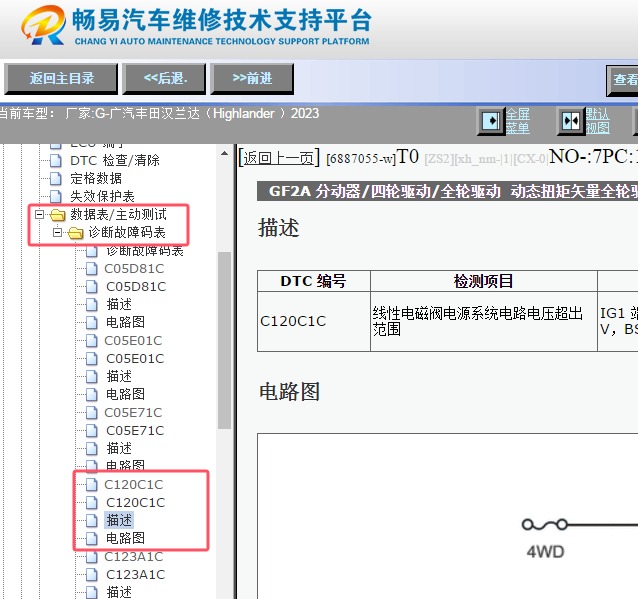Click the 描述 heading in the content pane

click(x=279, y=228)
